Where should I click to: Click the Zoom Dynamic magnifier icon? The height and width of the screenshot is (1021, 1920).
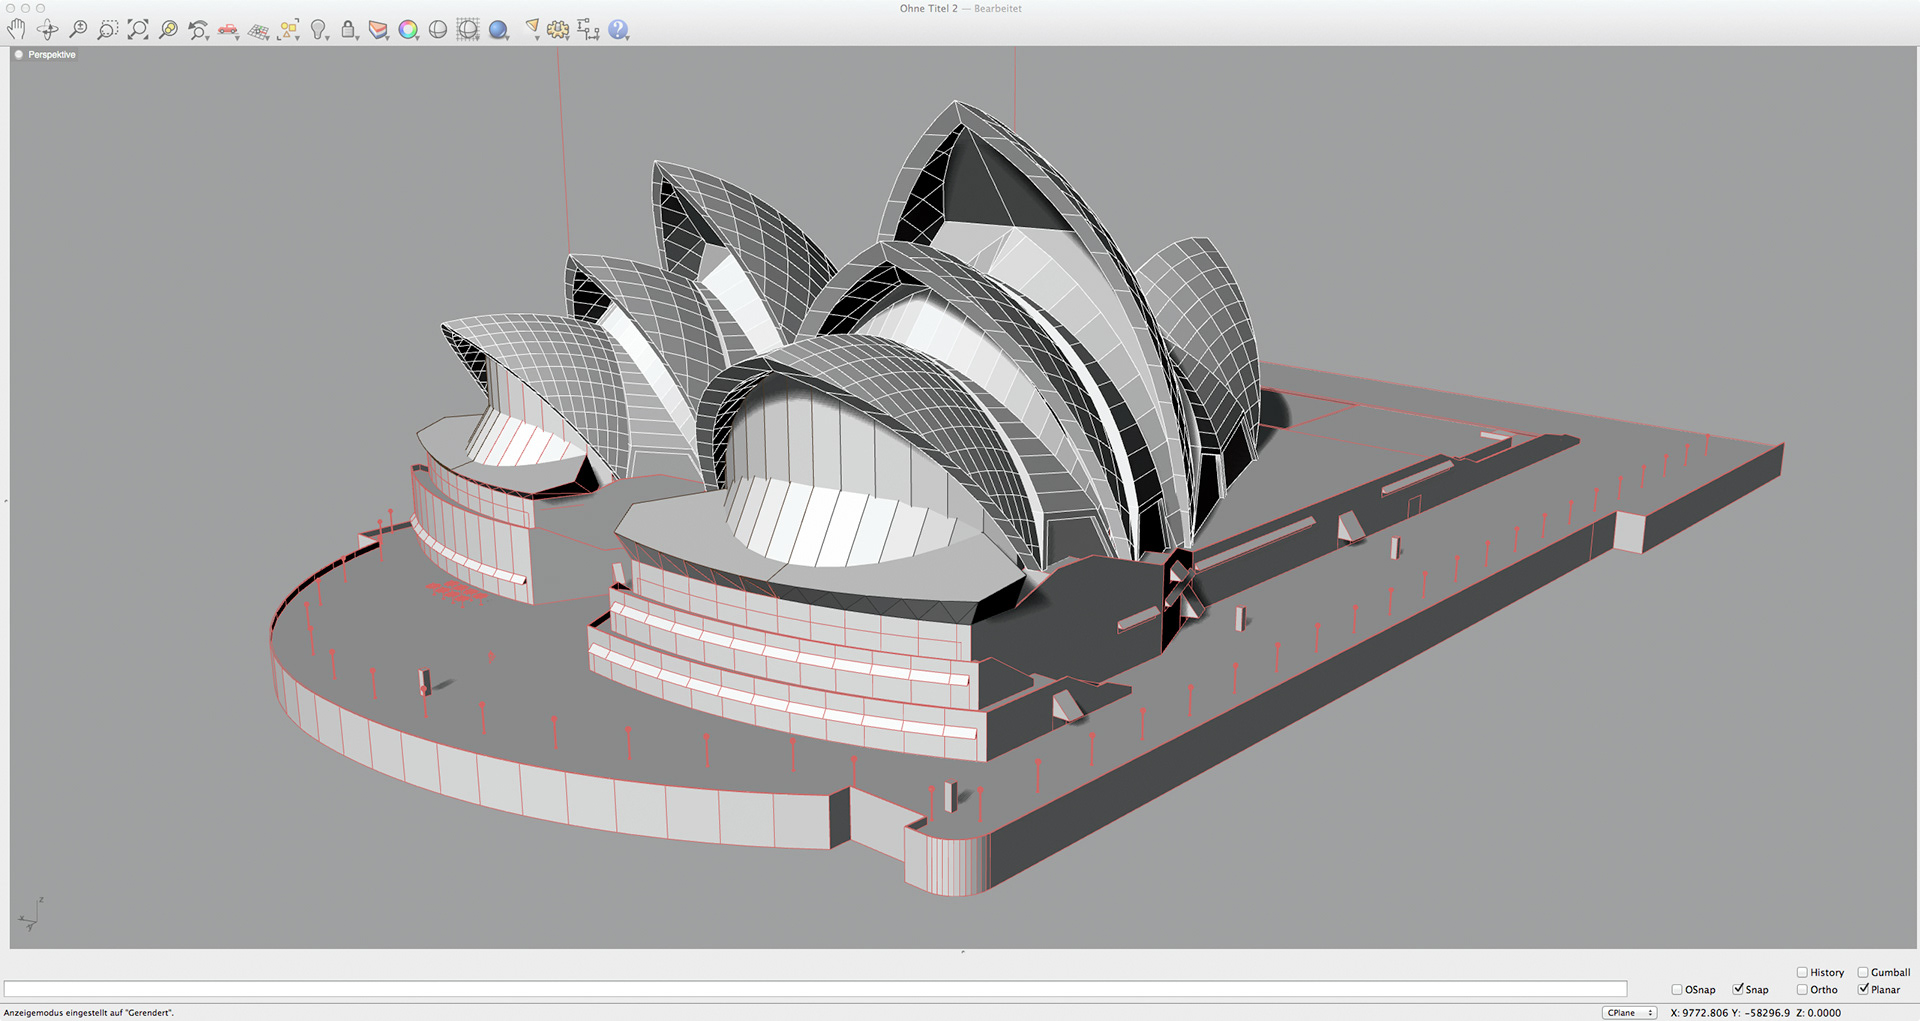(77, 30)
